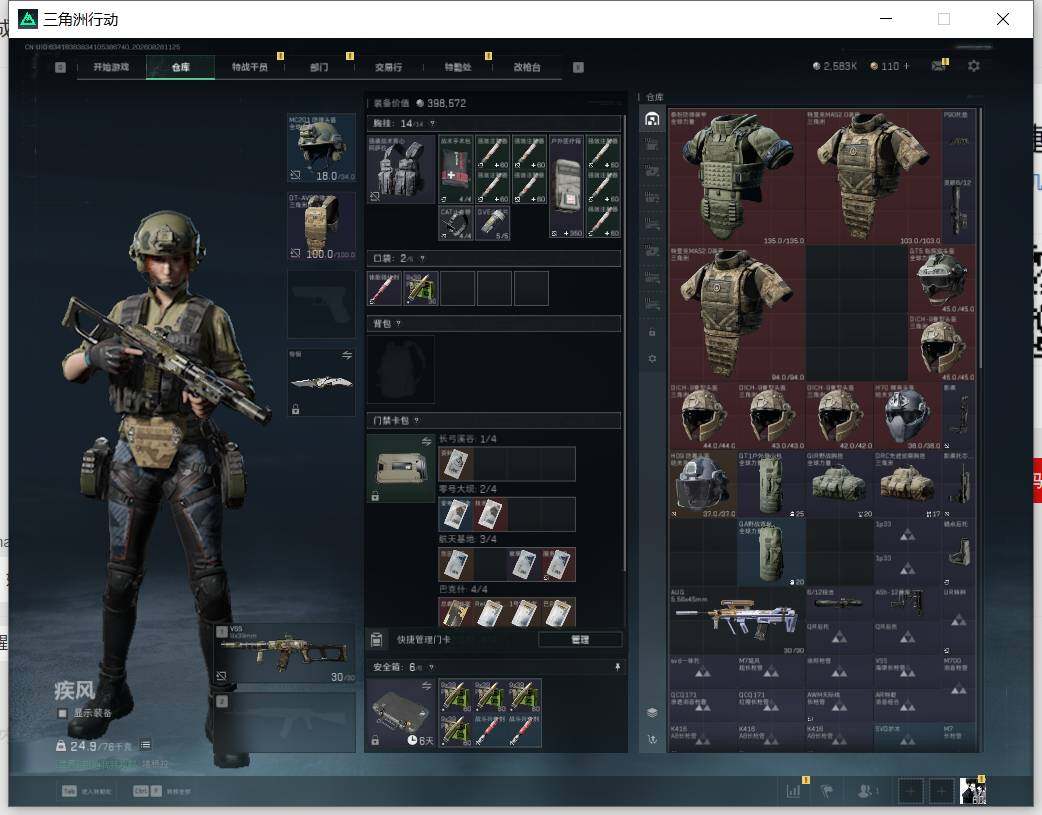Select the safe box case item
Image resolution: width=1042 pixels, height=815 pixels.
[x=401, y=713]
